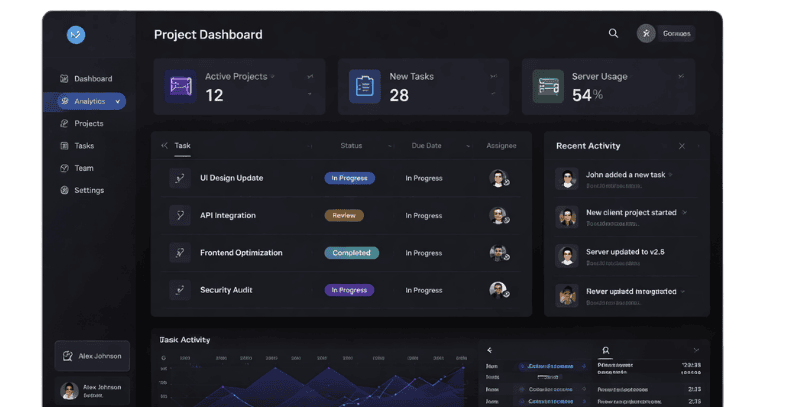Click the API Integration assignee avatar

pos(498,215)
